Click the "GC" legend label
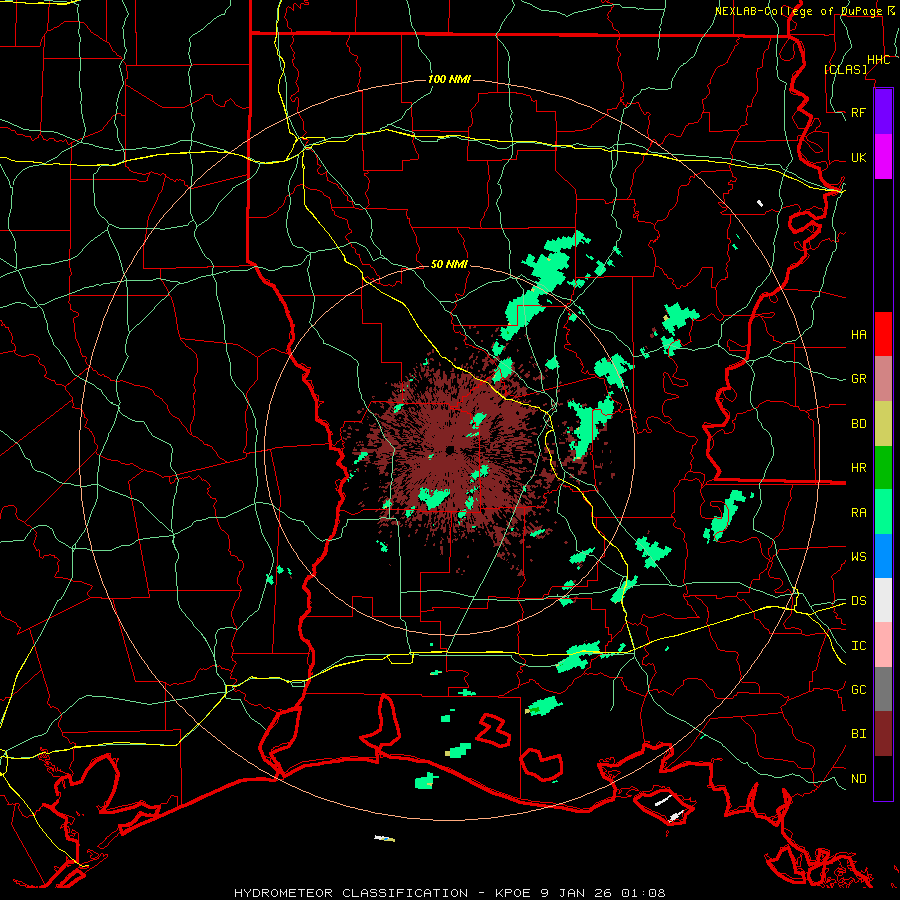Image resolution: width=900 pixels, height=900 pixels. (859, 689)
